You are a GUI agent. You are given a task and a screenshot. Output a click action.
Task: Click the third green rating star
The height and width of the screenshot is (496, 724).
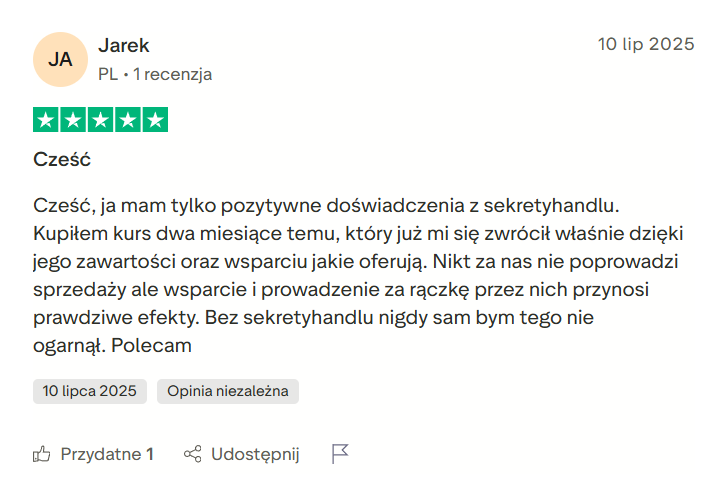[x=100, y=120]
